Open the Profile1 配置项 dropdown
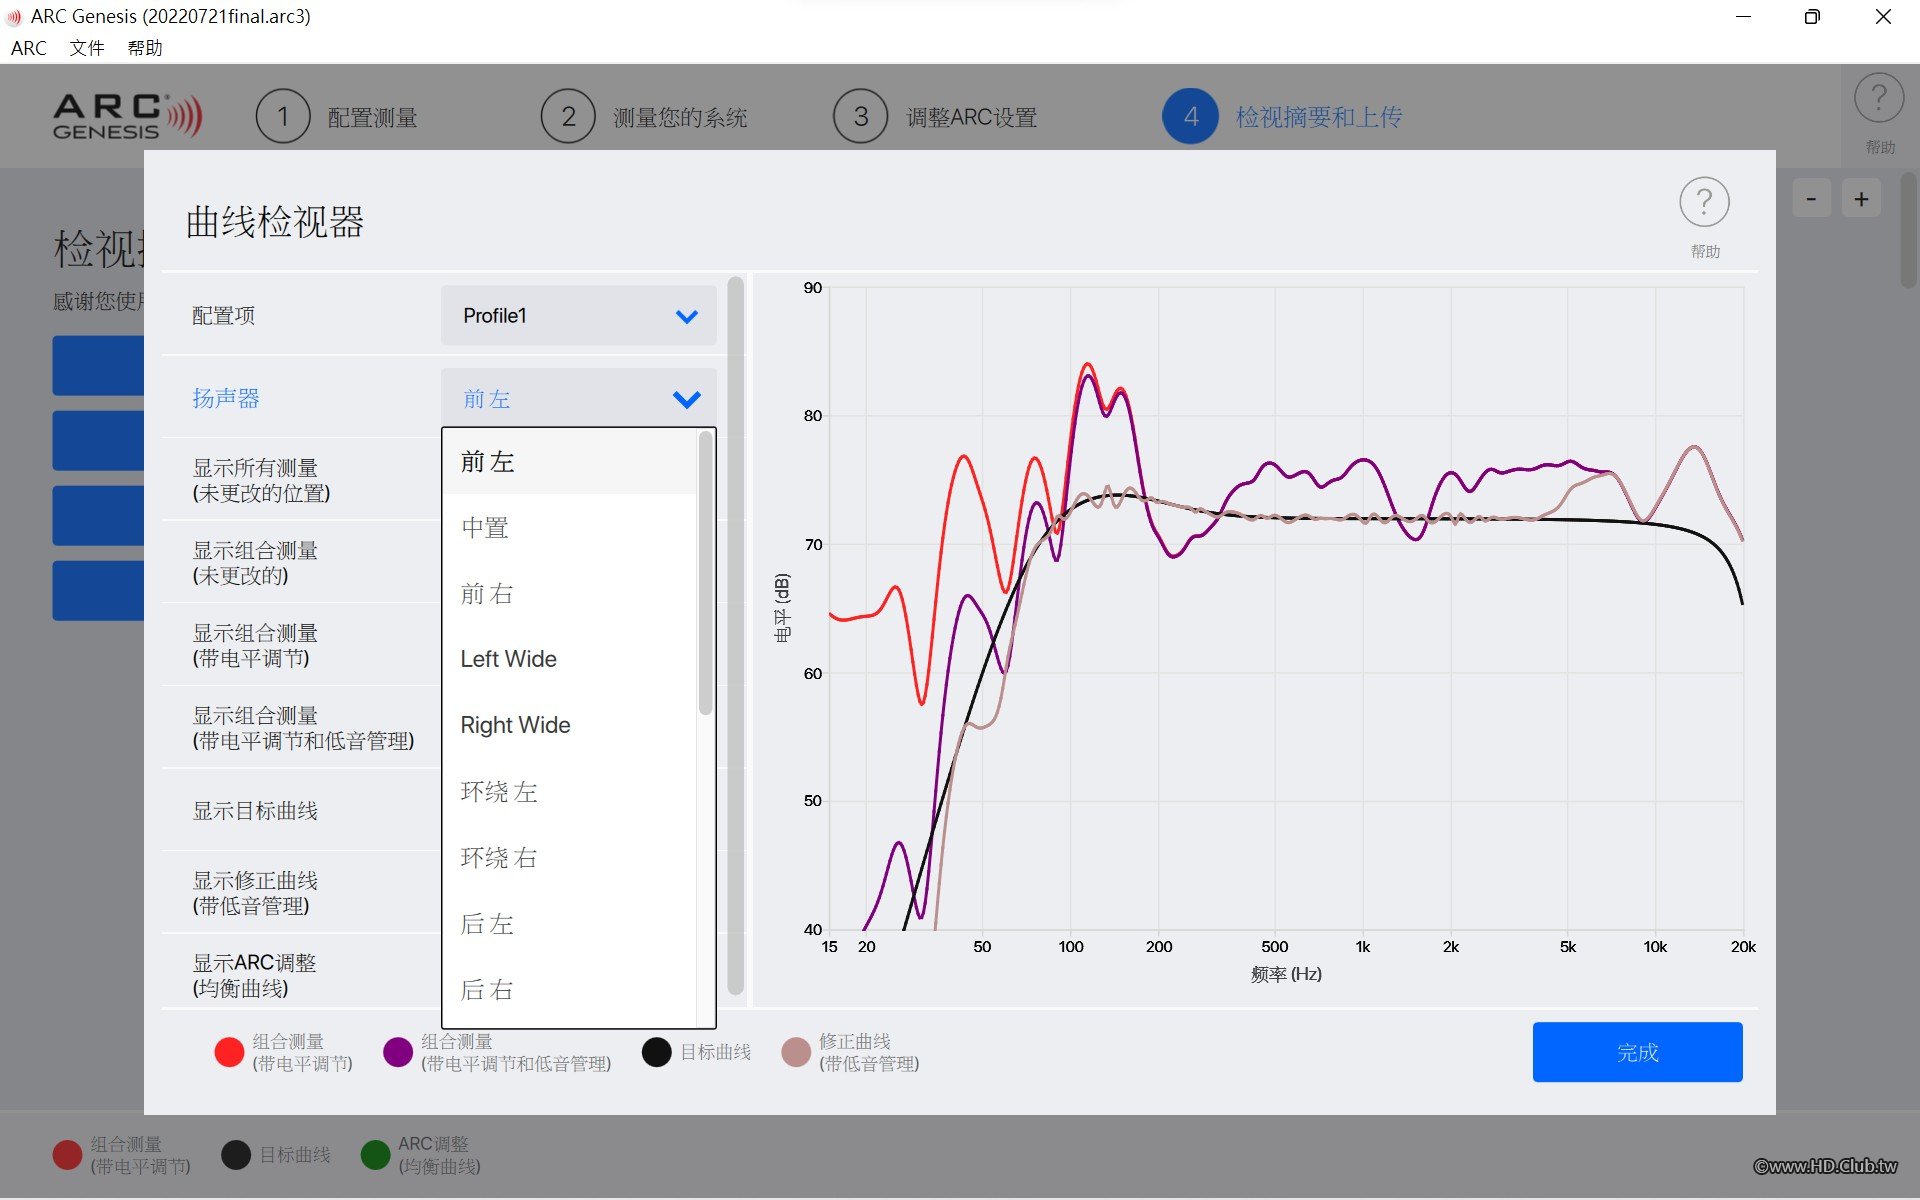Image resolution: width=1920 pixels, height=1200 pixels. 578,316
